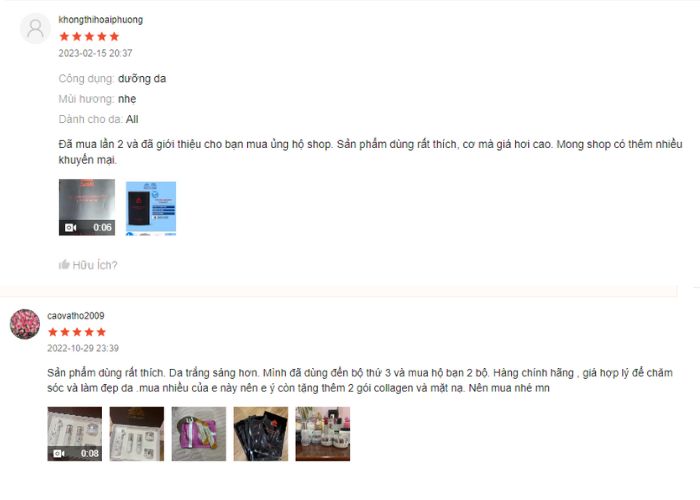The image size is (700, 500).
Task: Mark first review as Hữu ích
Action: [x=88, y=265]
